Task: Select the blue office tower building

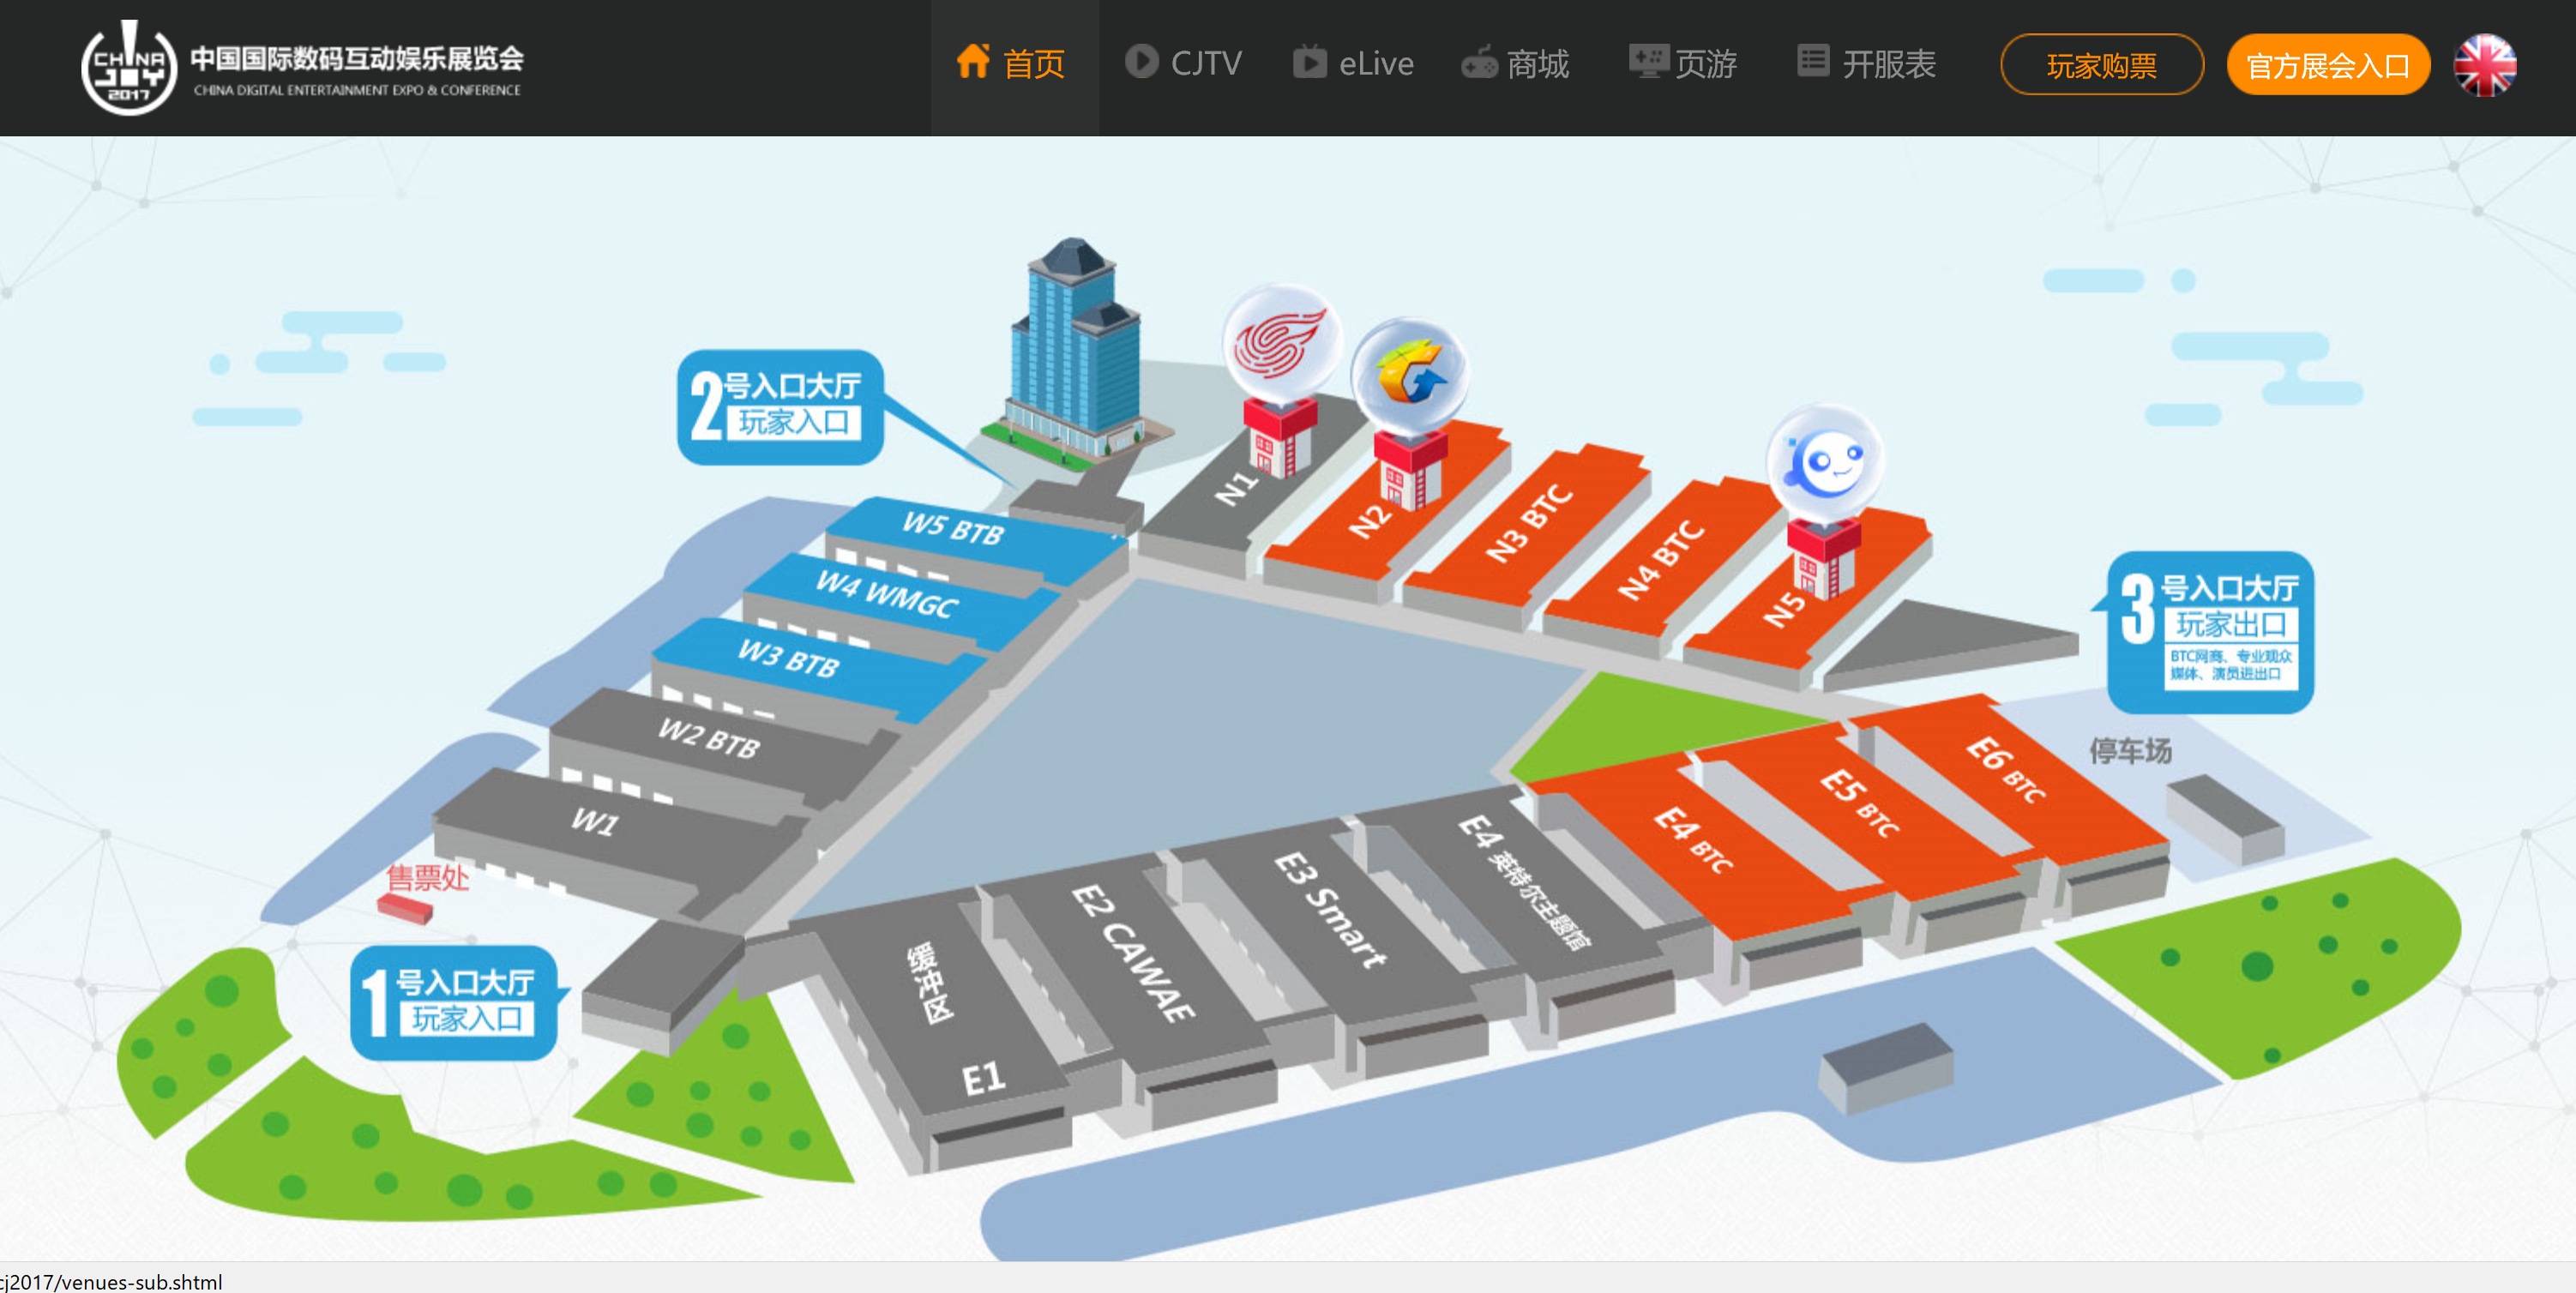Action: coord(1075,350)
